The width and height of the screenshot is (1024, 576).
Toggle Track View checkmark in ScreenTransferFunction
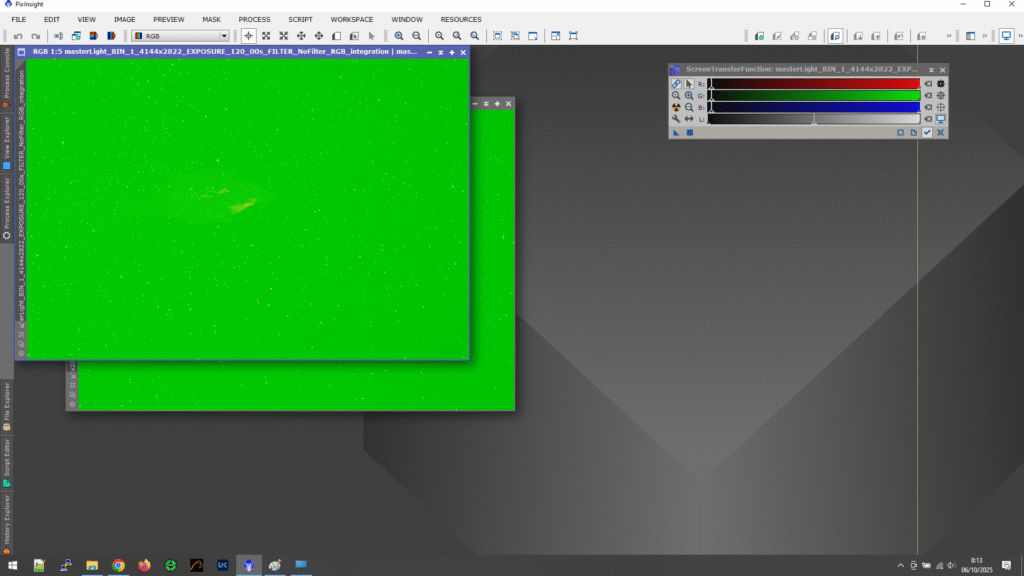point(927,132)
